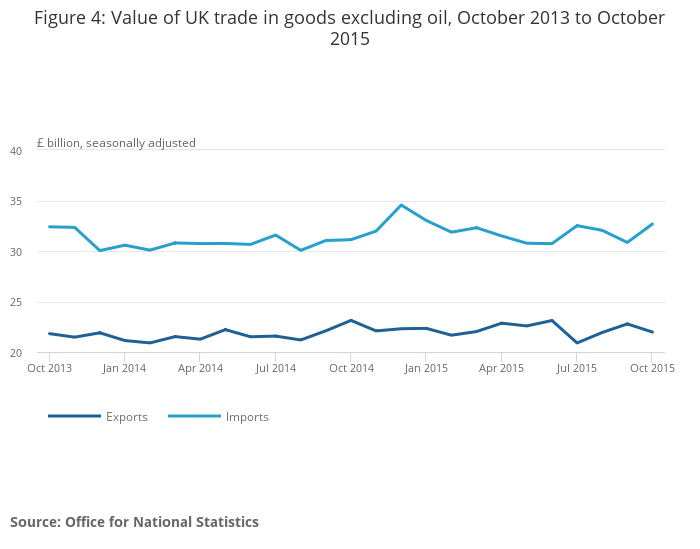The height and width of the screenshot is (549, 700).
Task: Click the light blue Imports legend line swatch
Action: (x=194, y=417)
